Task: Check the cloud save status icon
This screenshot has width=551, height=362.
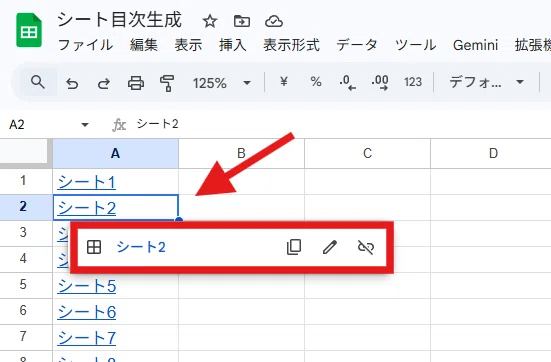Action: (x=274, y=21)
